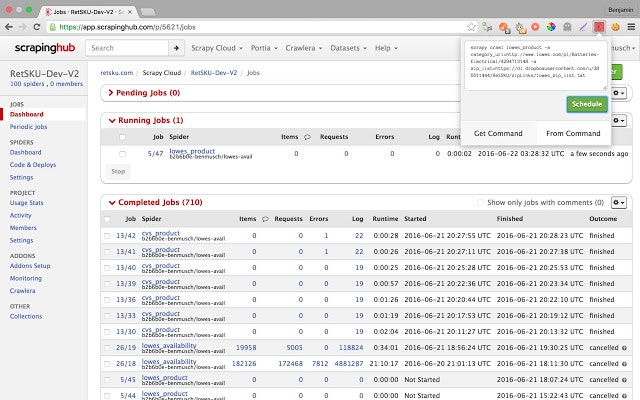Image resolution: width=640 pixels, height=400 pixels.
Task: Tick the checkbox for job 13/42
Action: (108, 236)
